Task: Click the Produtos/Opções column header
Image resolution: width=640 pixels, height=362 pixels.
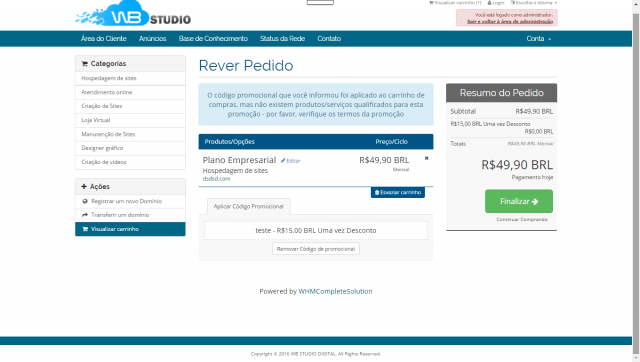Action: pyautogui.click(x=229, y=142)
